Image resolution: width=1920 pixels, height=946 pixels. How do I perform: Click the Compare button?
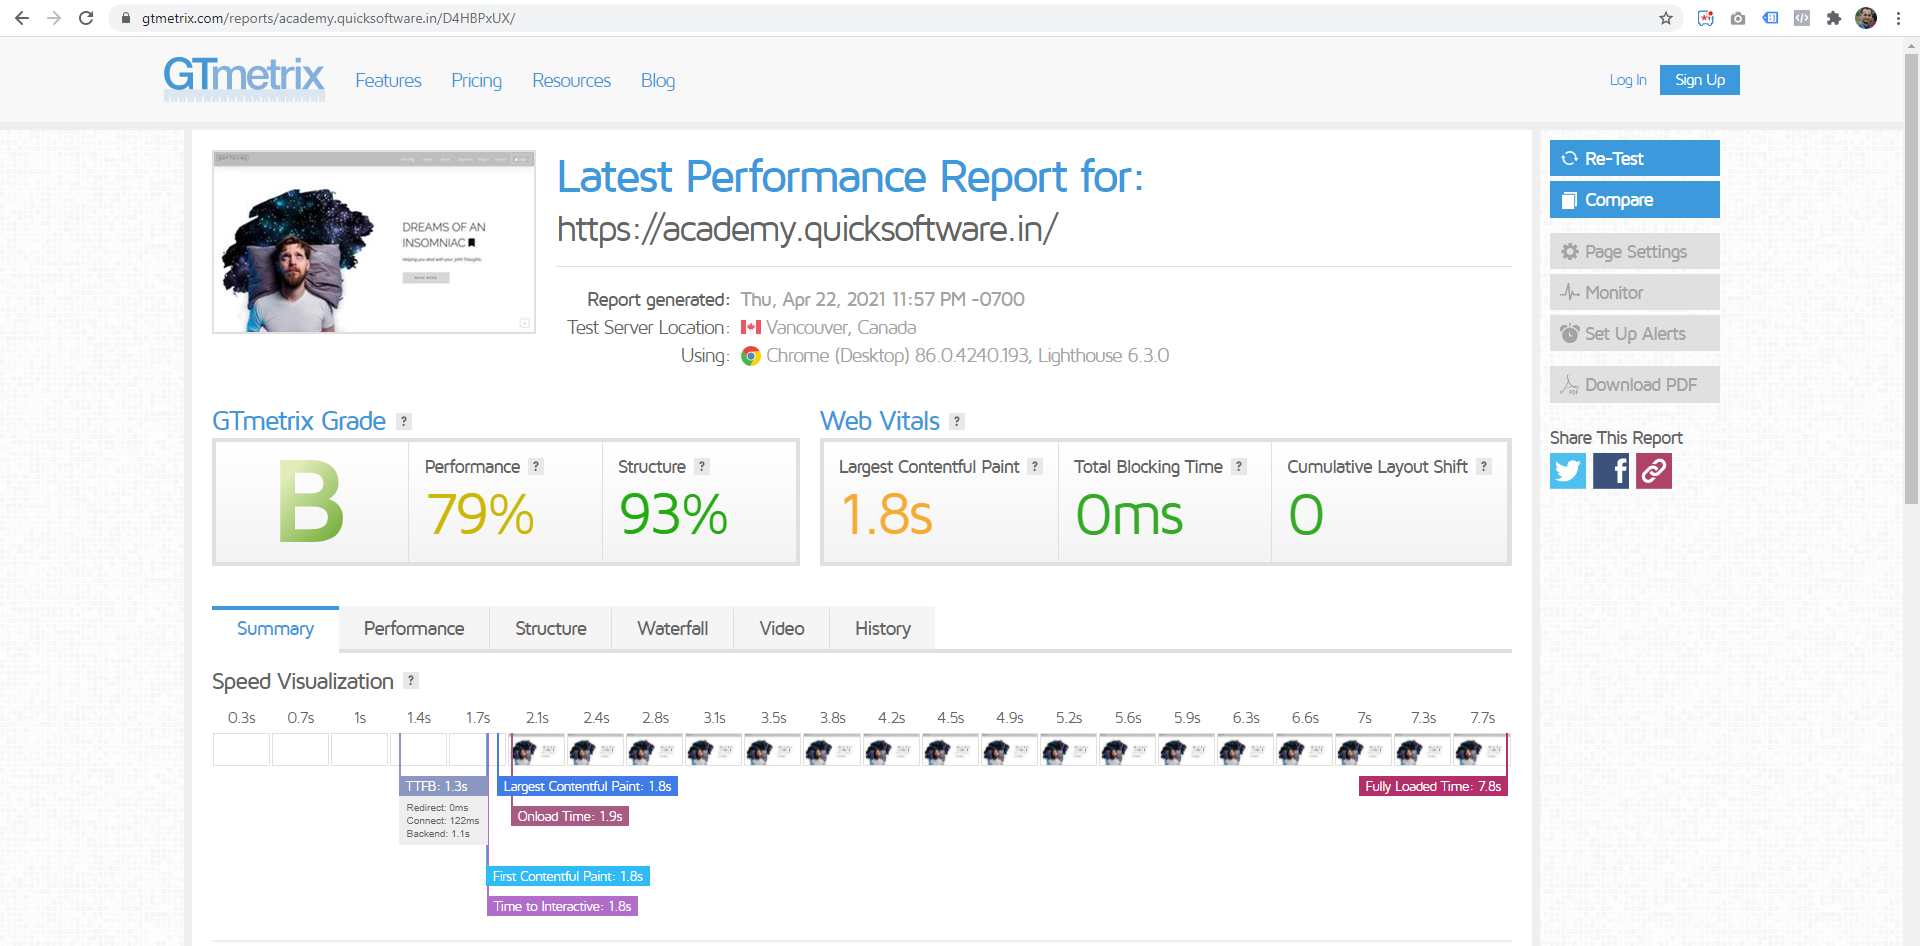tap(1635, 199)
